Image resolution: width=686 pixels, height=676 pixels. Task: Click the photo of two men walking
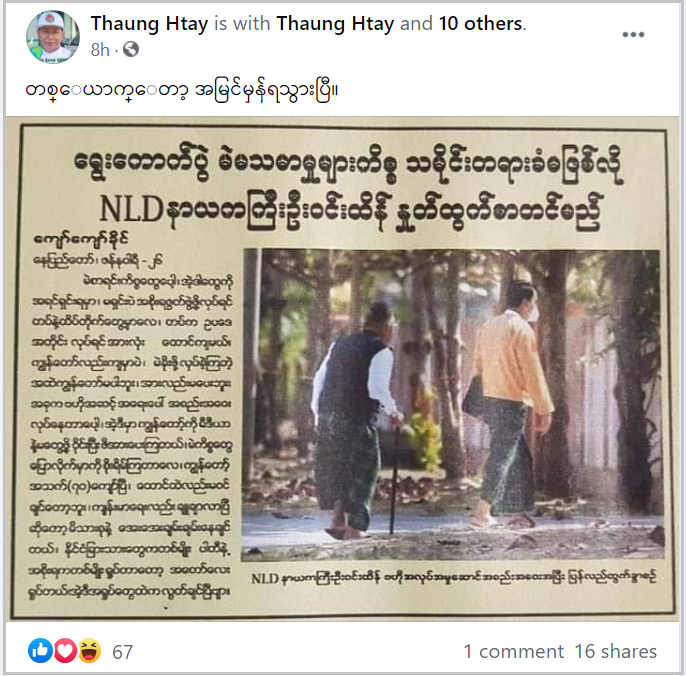tap(452, 405)
